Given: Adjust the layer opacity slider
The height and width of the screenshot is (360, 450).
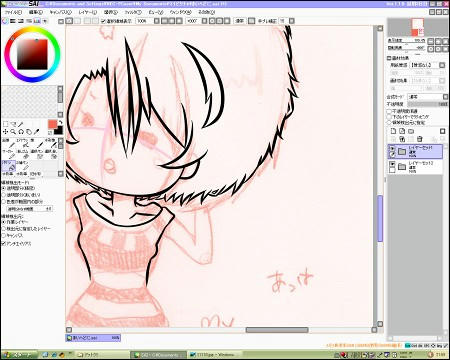Looking at the screenshot, I should pos(428,104).
